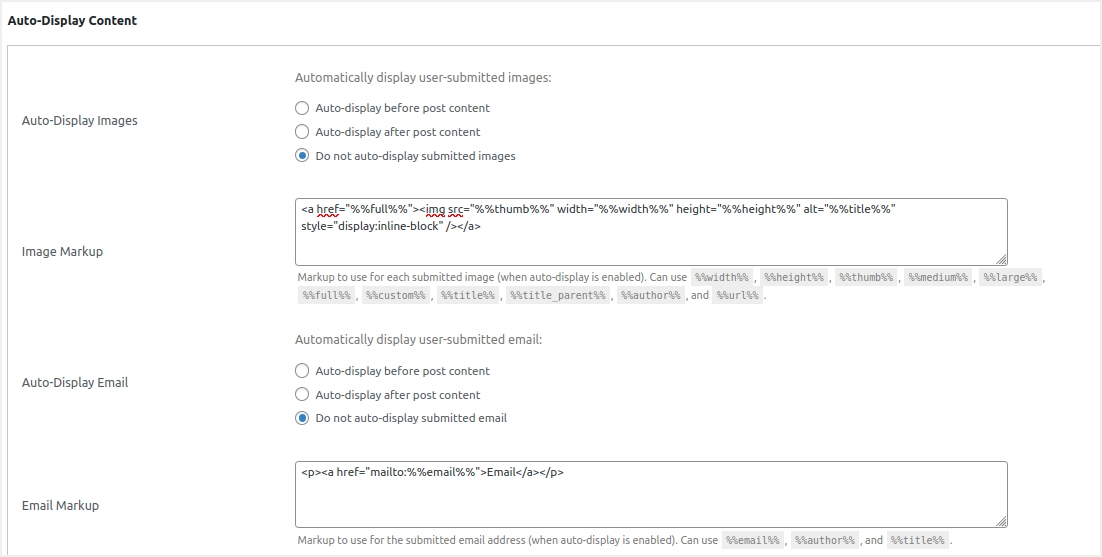The height and width of the screenshot is (557, 1102).
Task: Click the %%custom%% code tag
Action: click(x=395, y=295)
